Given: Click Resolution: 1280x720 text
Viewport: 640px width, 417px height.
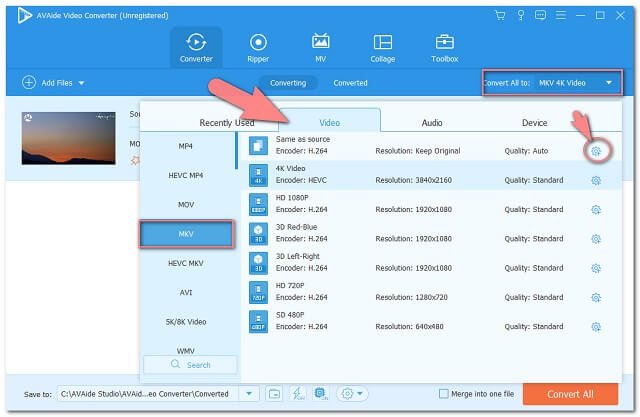Looking at the screenshot, I should coord(411,297).
